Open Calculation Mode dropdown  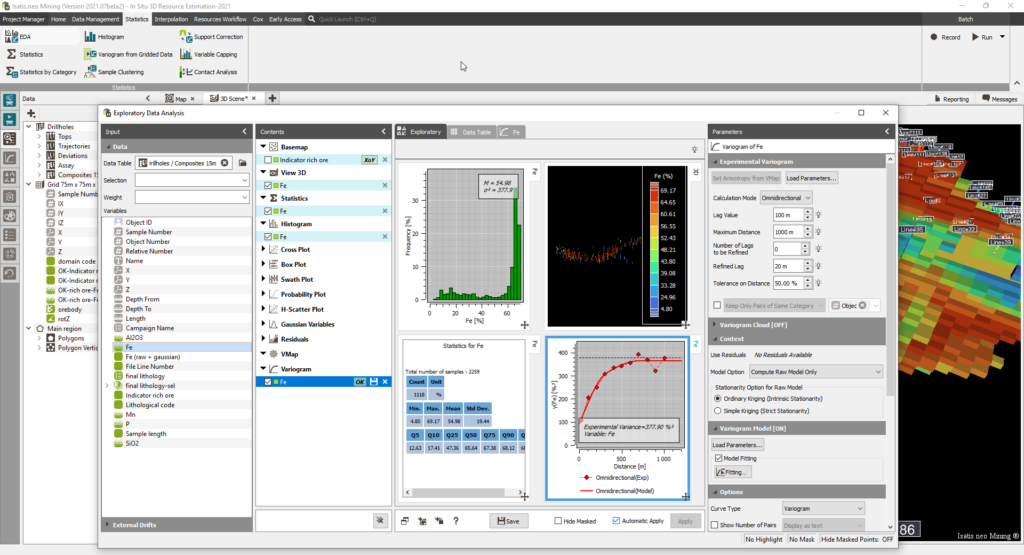click(x=786, y=198)
